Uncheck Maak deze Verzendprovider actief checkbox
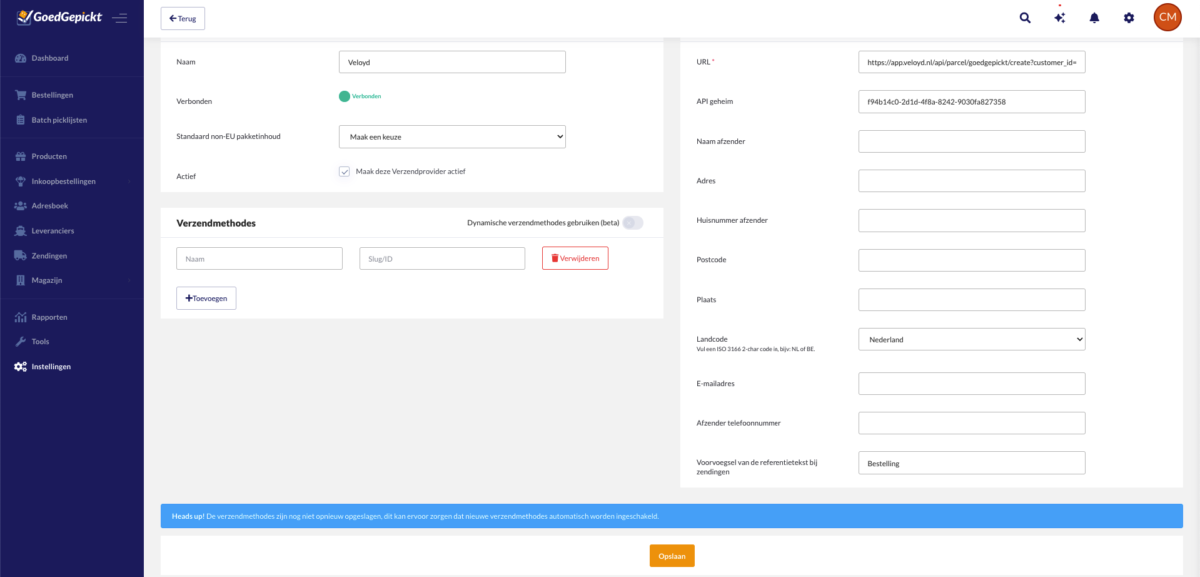Image resolution: width=1200 pixels, height=577 pixels. (x=345, y=172)
